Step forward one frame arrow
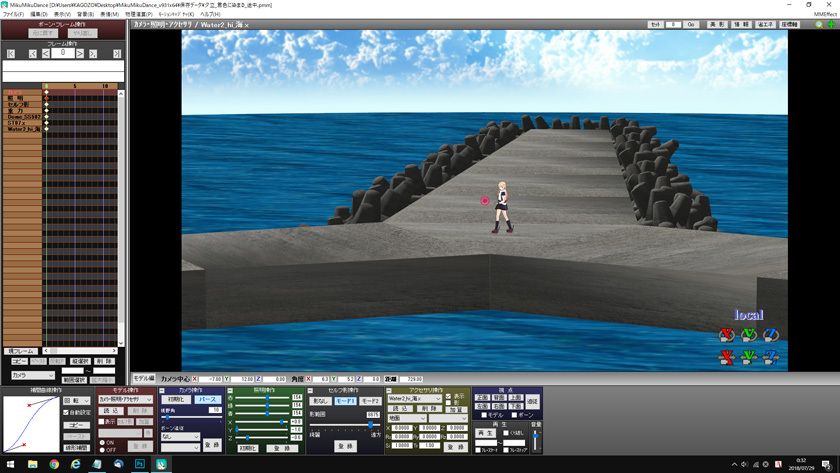 (80, 54)
